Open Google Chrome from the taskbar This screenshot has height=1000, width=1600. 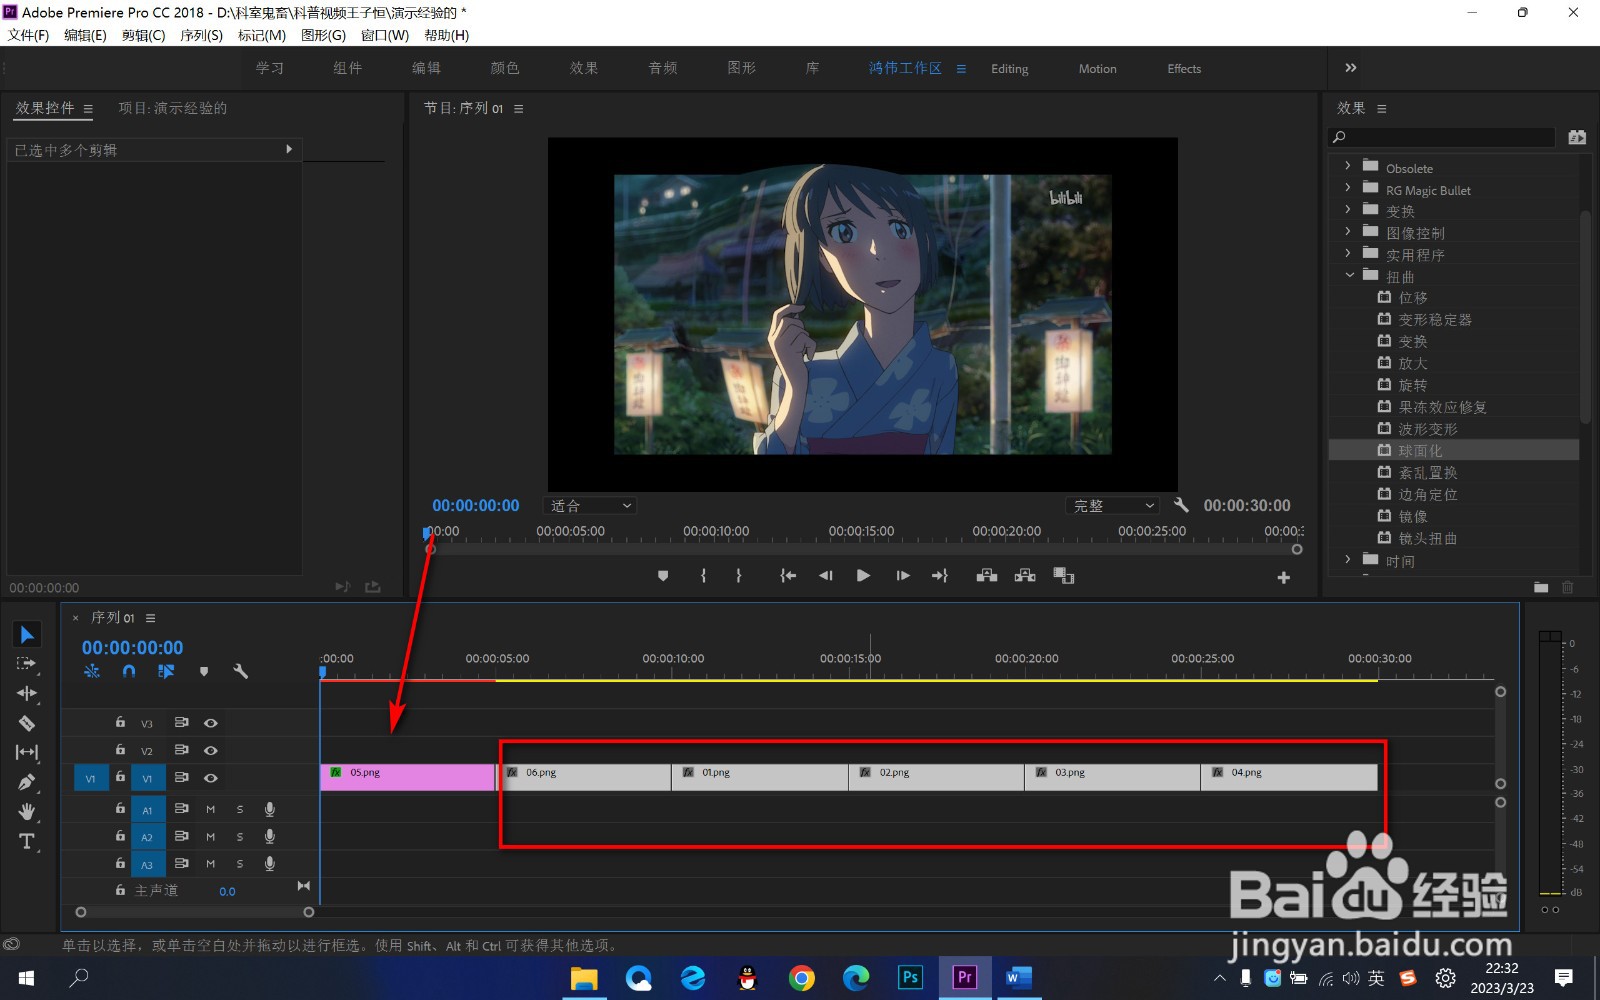[x=802, y=977]
